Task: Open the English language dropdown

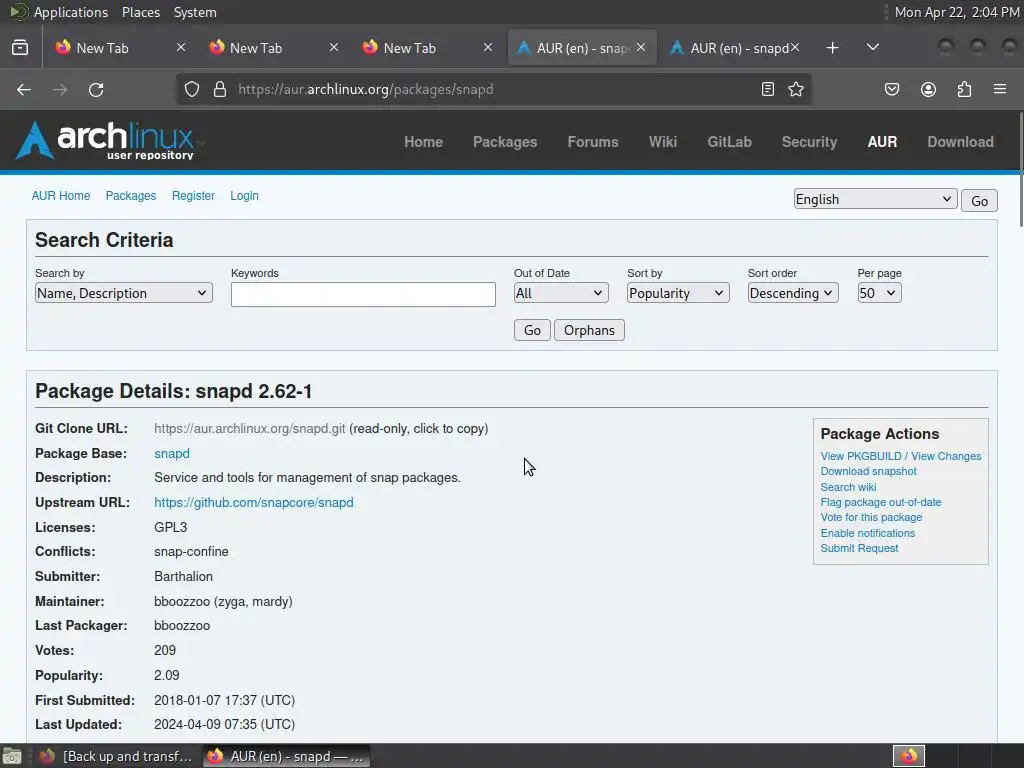Action: pyautogui.click(x=875, y=199)
